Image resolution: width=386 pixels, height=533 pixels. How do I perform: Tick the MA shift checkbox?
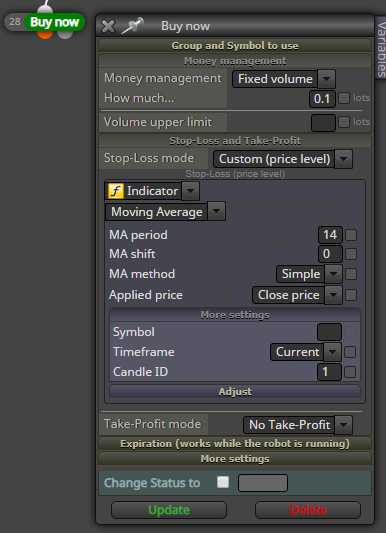351,254
